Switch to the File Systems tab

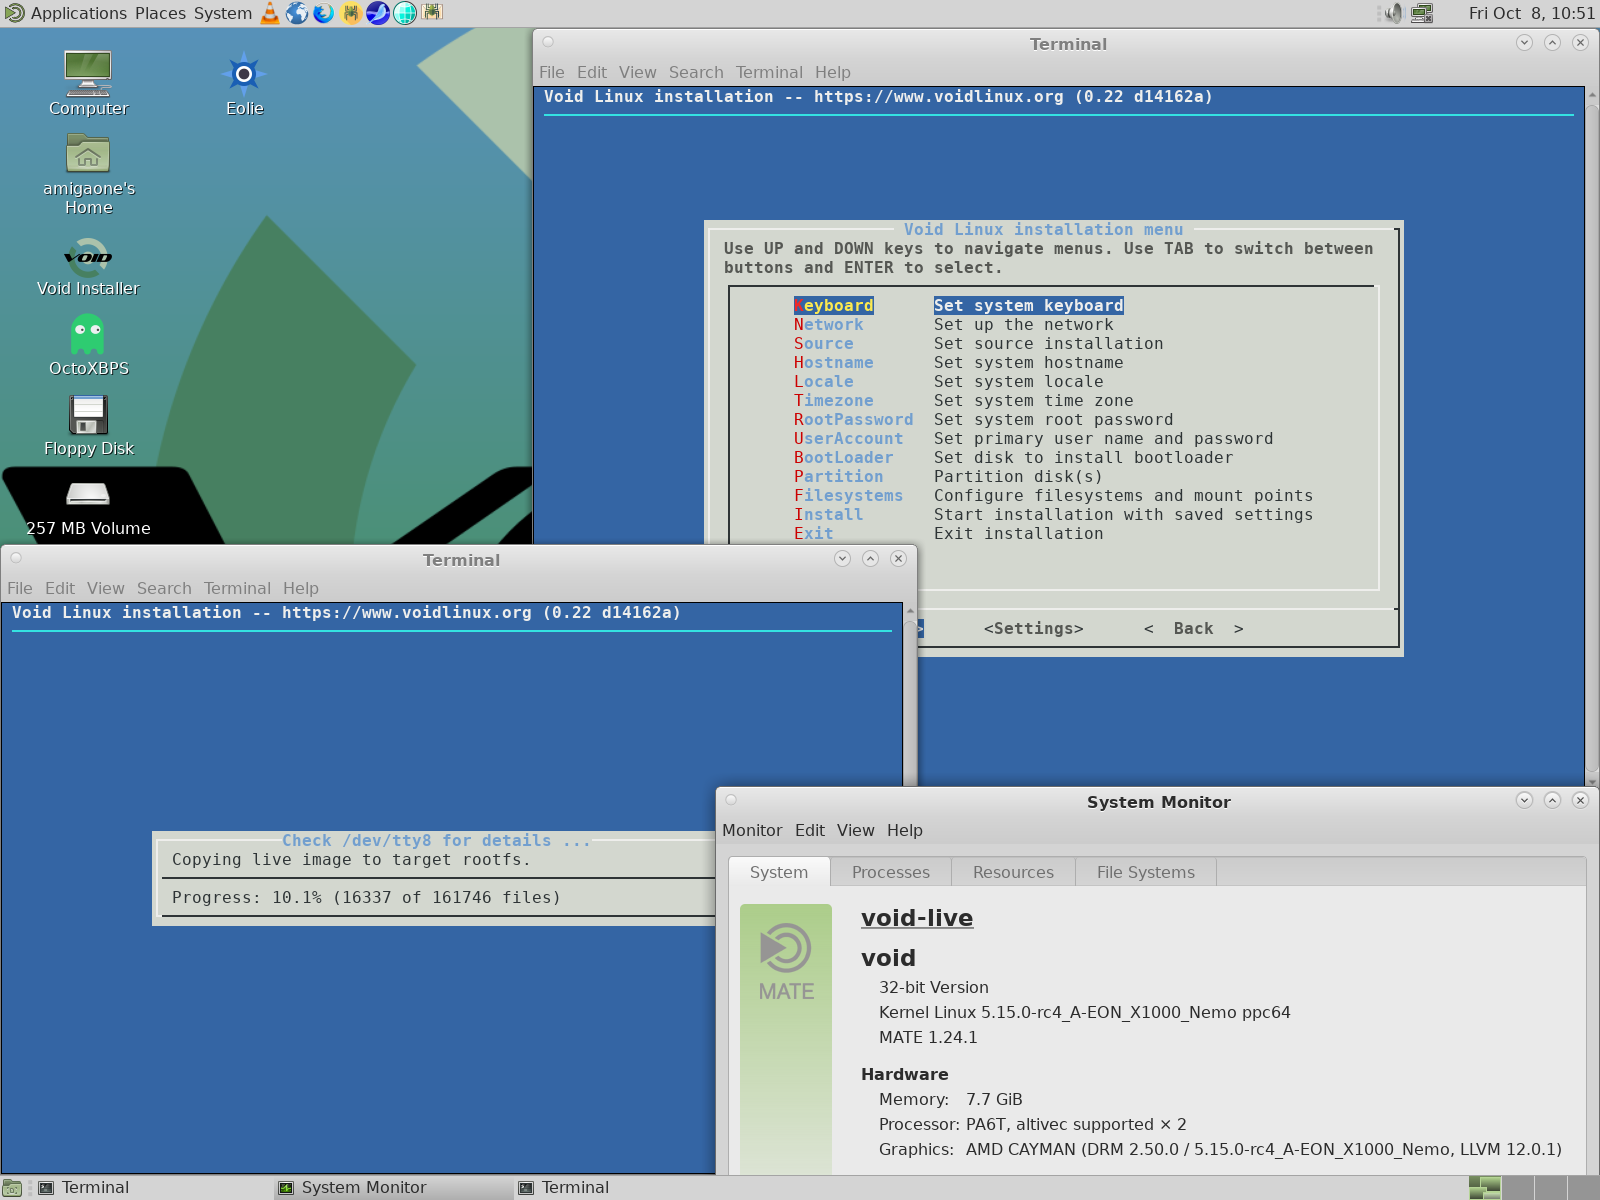(x=1146, y=872)
